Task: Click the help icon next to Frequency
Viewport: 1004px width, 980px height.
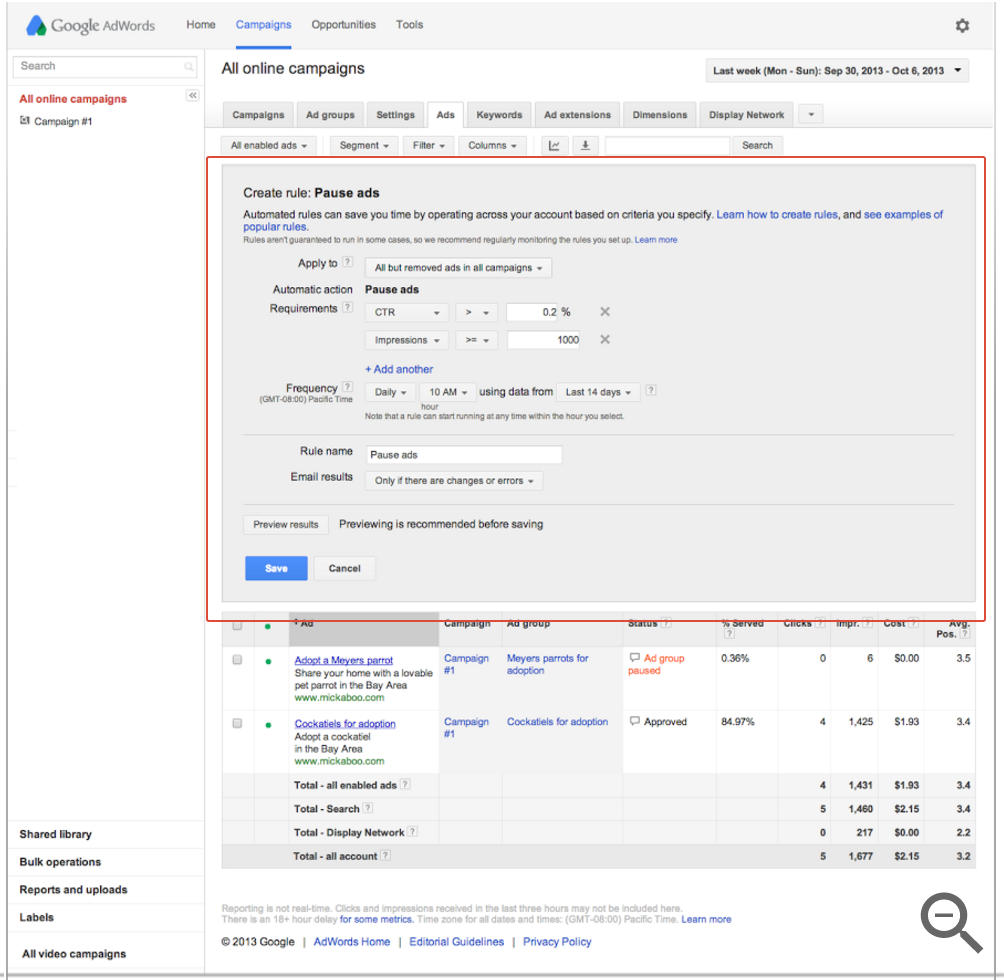Action: 348,387
